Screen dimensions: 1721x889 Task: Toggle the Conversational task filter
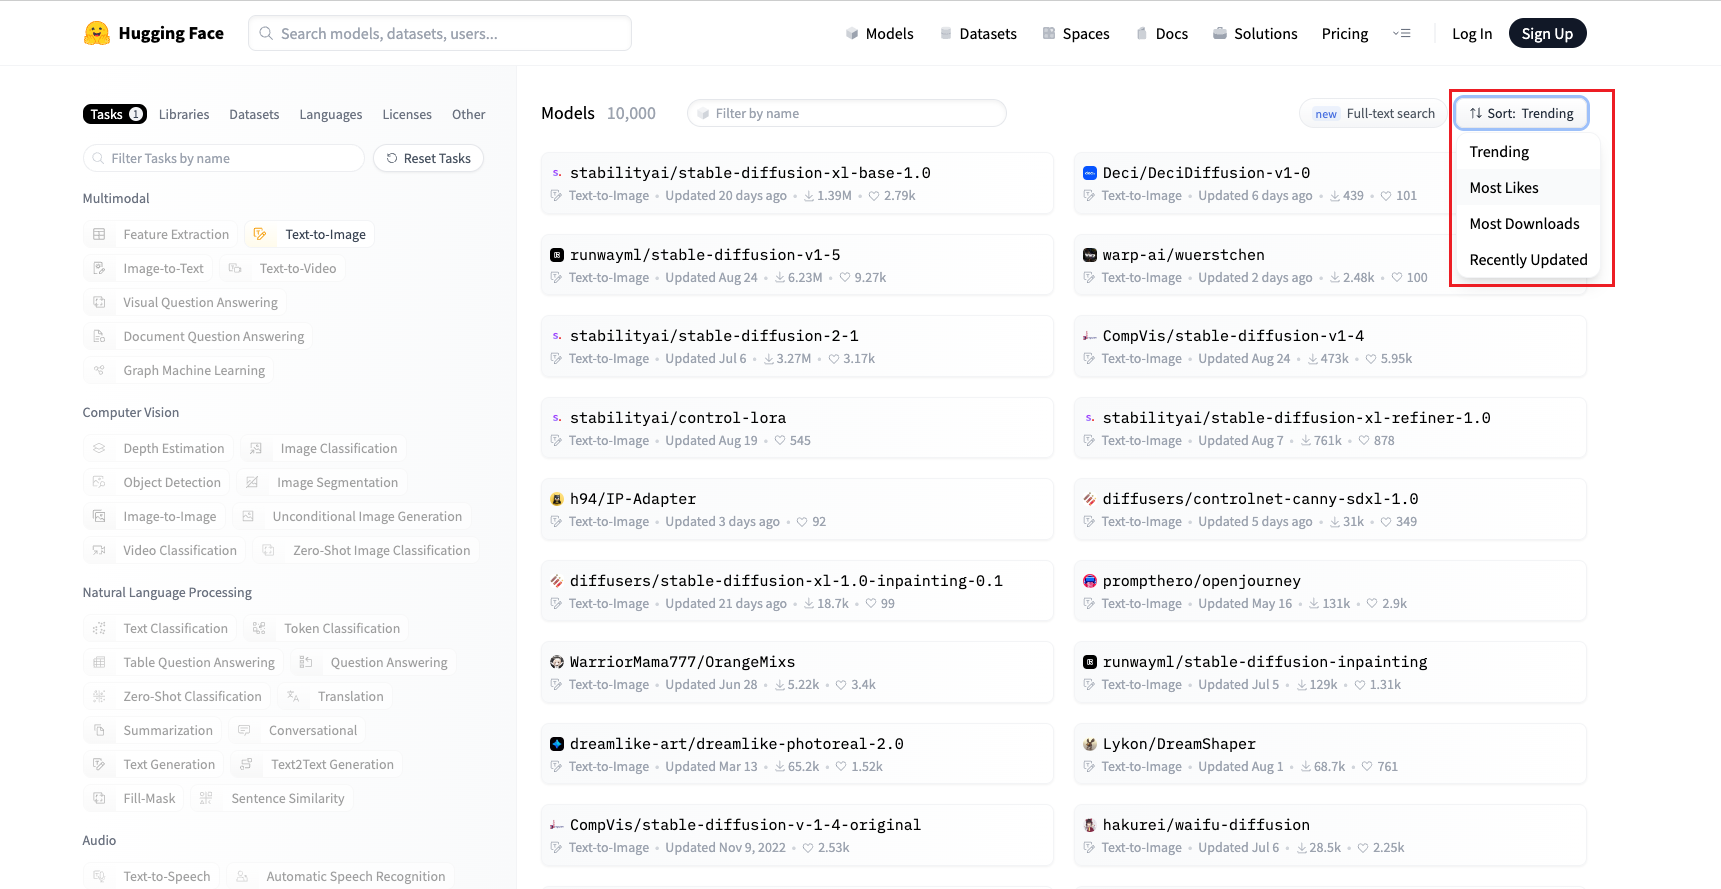tap(297, 730)
